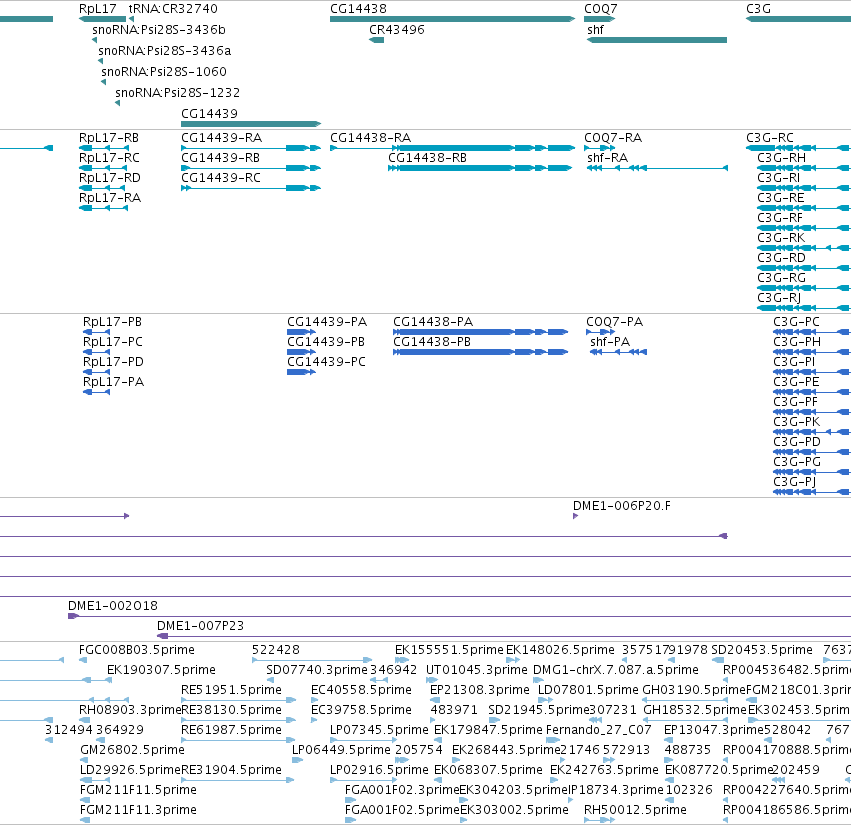Select transcript CG14438-RA
Image resolution: width=851 pixels, height=825 pixels.
tap(452, 148)
